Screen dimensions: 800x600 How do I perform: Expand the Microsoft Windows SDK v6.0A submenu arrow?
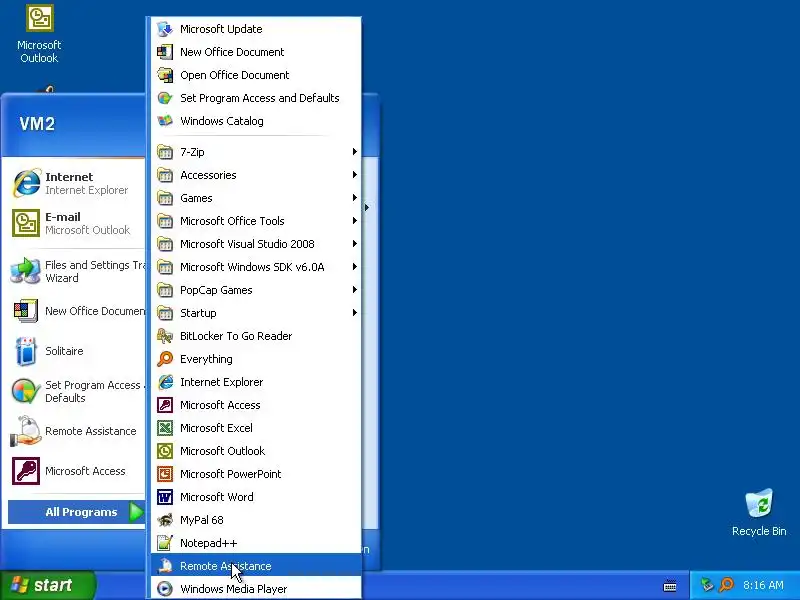pyautogui.click(x=354, y=266)
